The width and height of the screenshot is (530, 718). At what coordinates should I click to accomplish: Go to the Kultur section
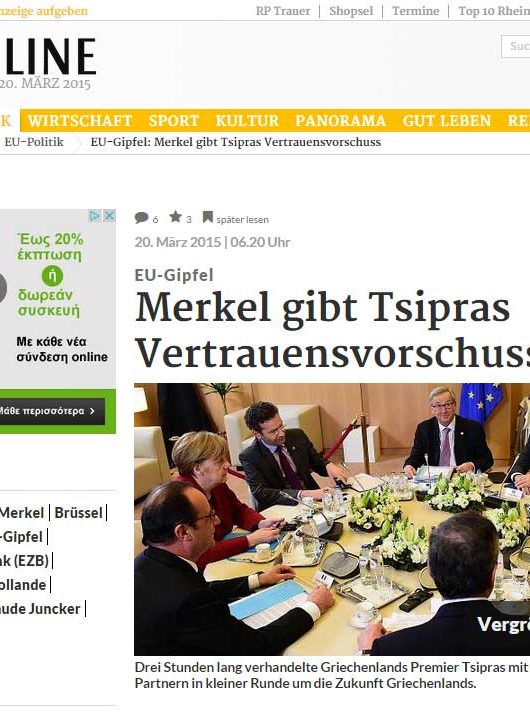pyautogui.click(x=247, y=120)
